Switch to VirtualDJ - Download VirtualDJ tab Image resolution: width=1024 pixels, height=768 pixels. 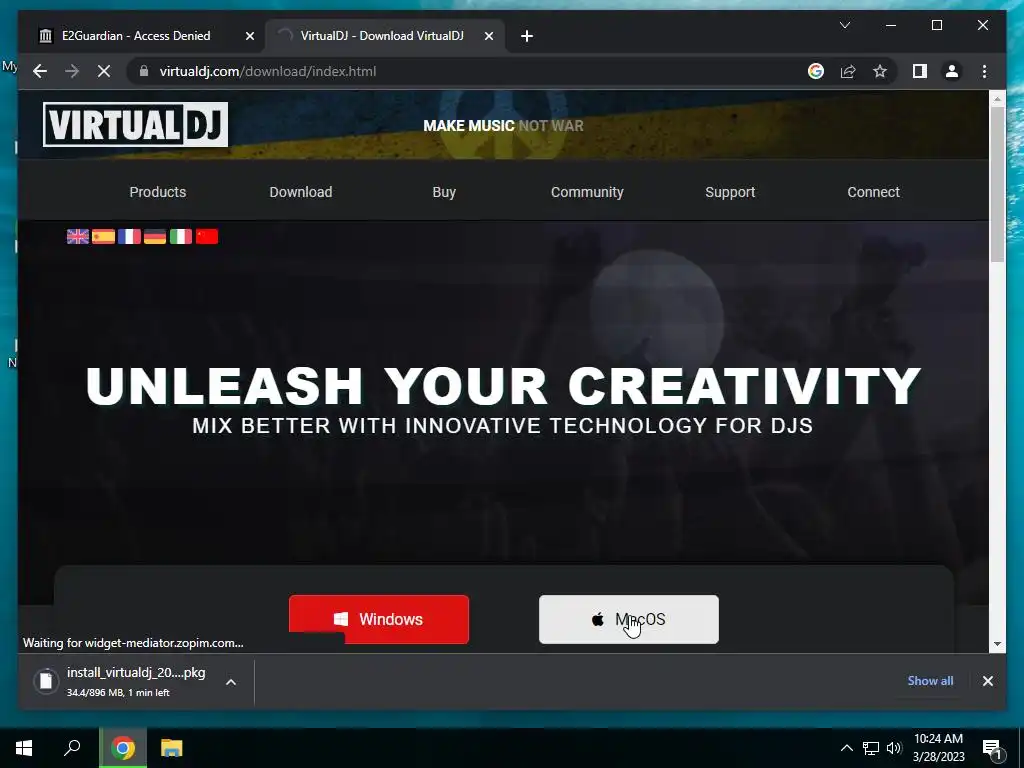point(382,36)
